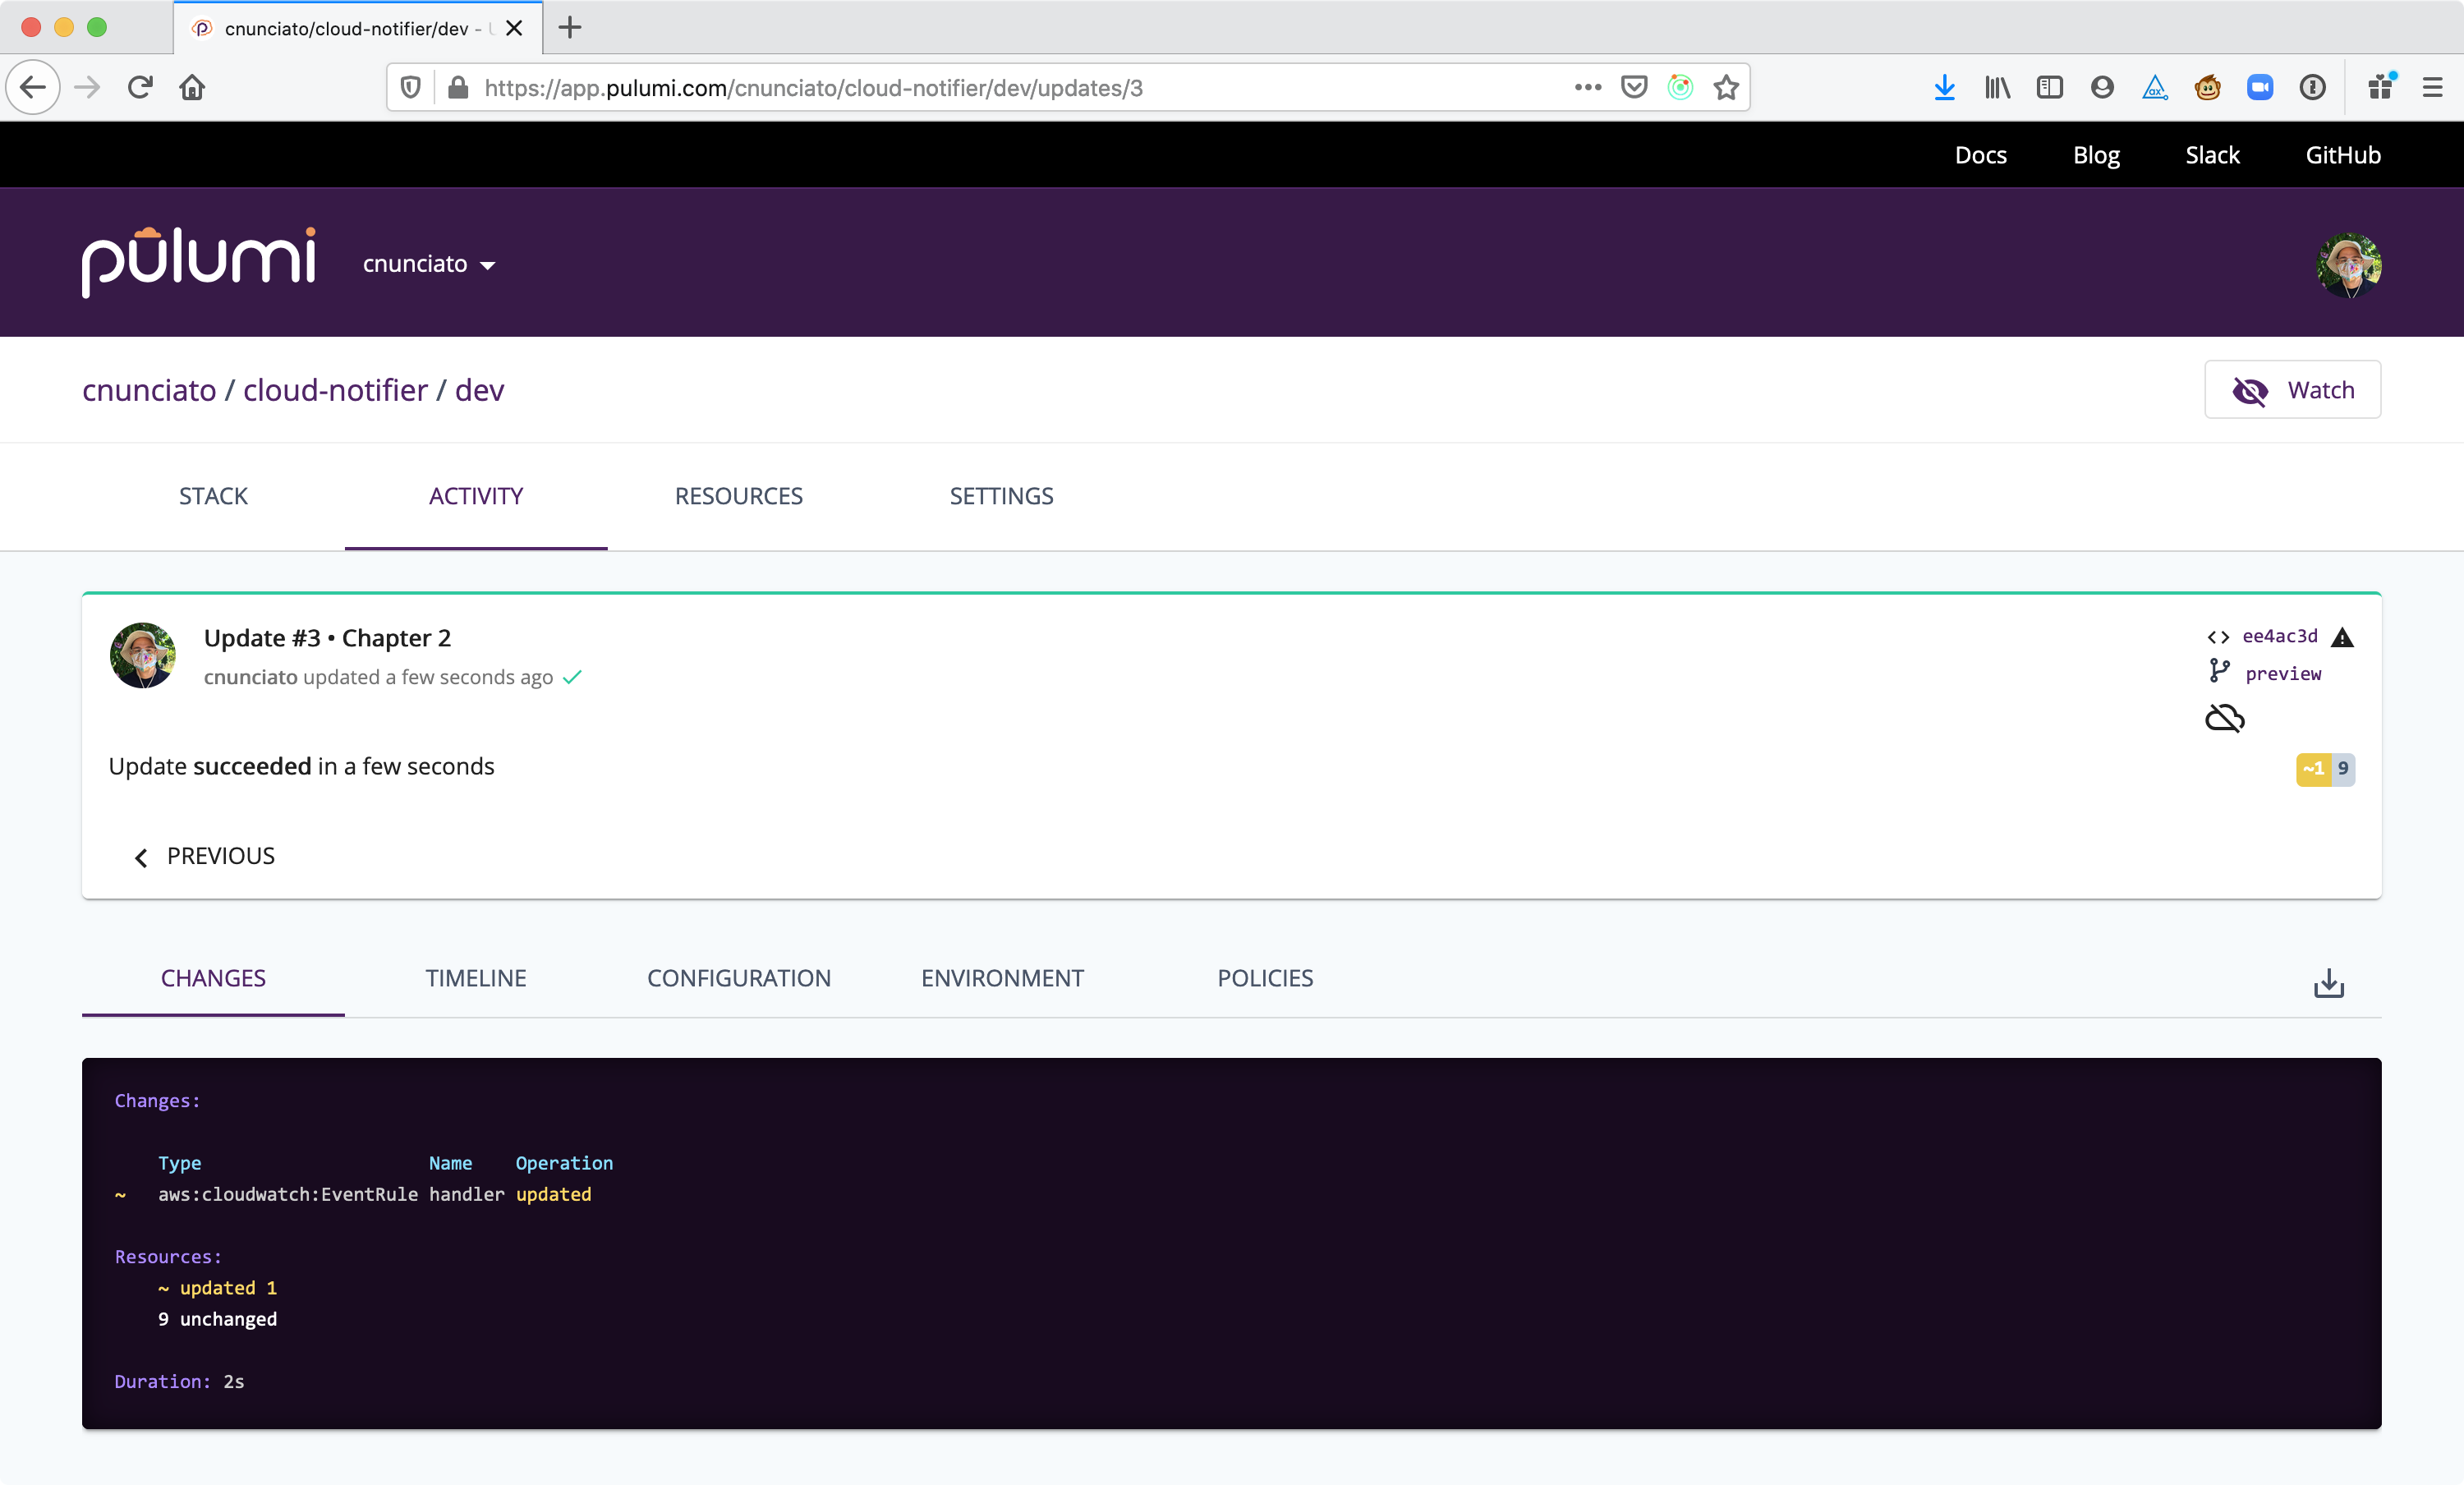Open the Firefox downloads panel
This screenshot has width=2464, height=1485.
pyautogui.click(x=1944, y=88)
